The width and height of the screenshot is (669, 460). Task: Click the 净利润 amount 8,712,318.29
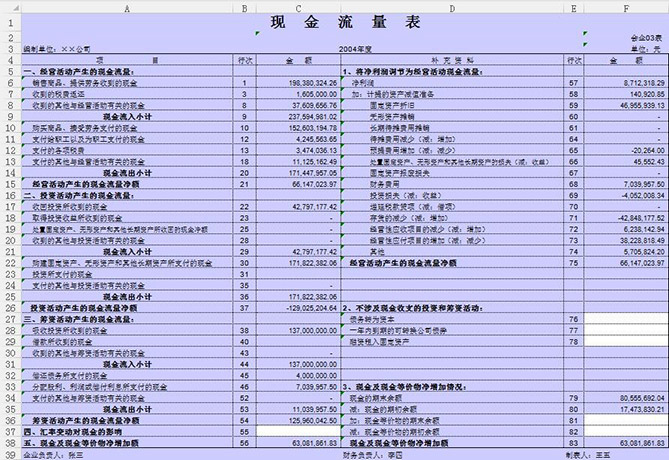(626, 83)
